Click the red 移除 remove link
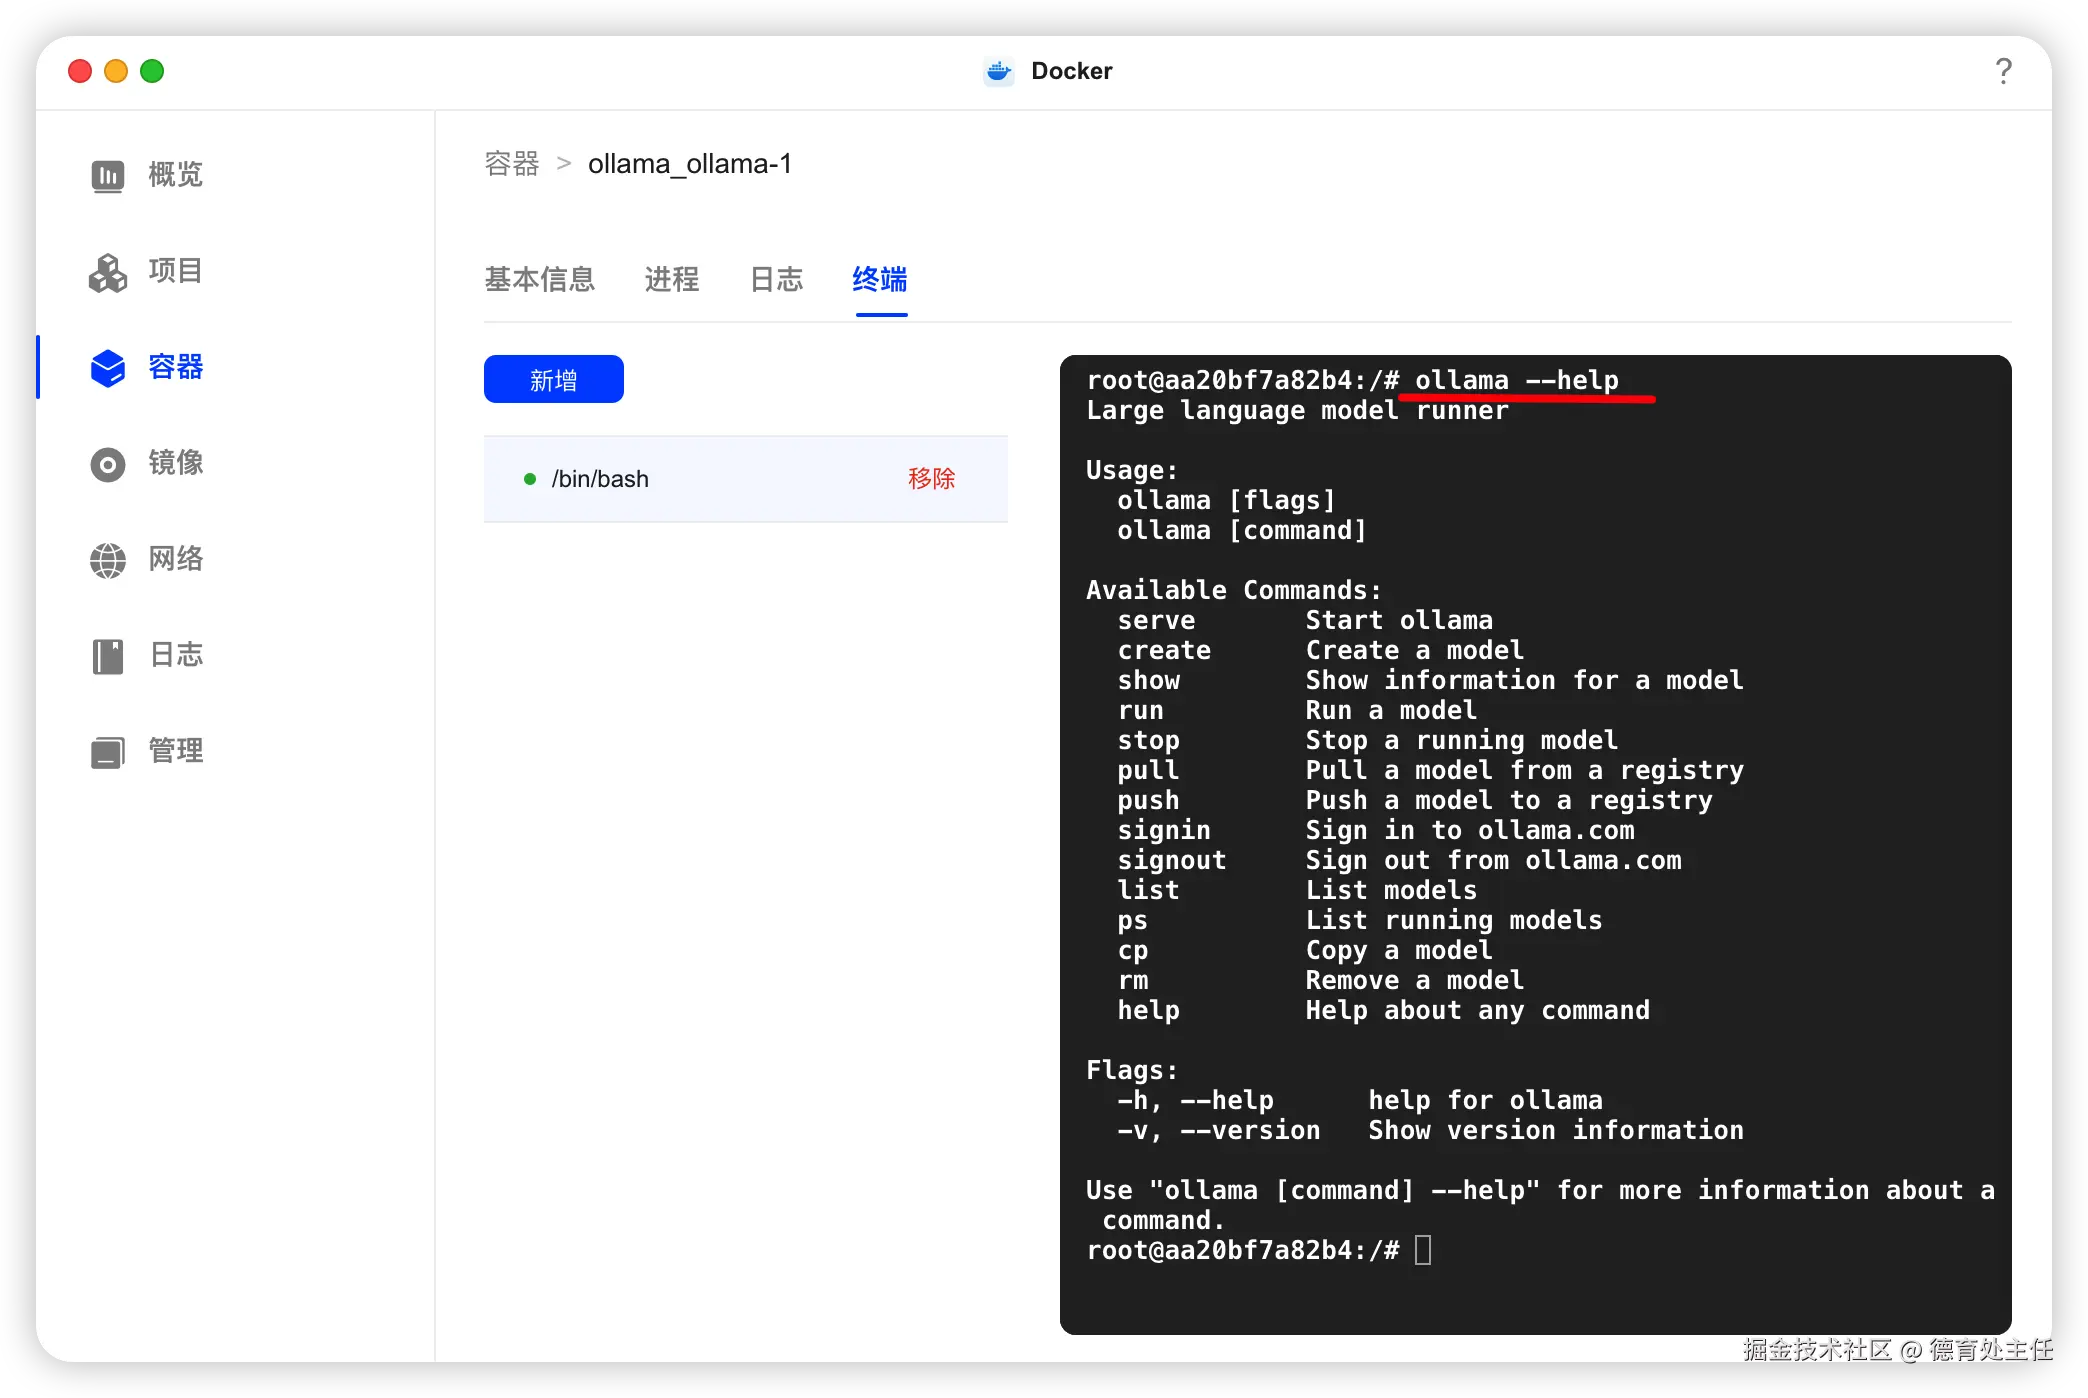The height and width of the screenshot is (1398, 2088). pyautogui.click(x=931, y=479)
